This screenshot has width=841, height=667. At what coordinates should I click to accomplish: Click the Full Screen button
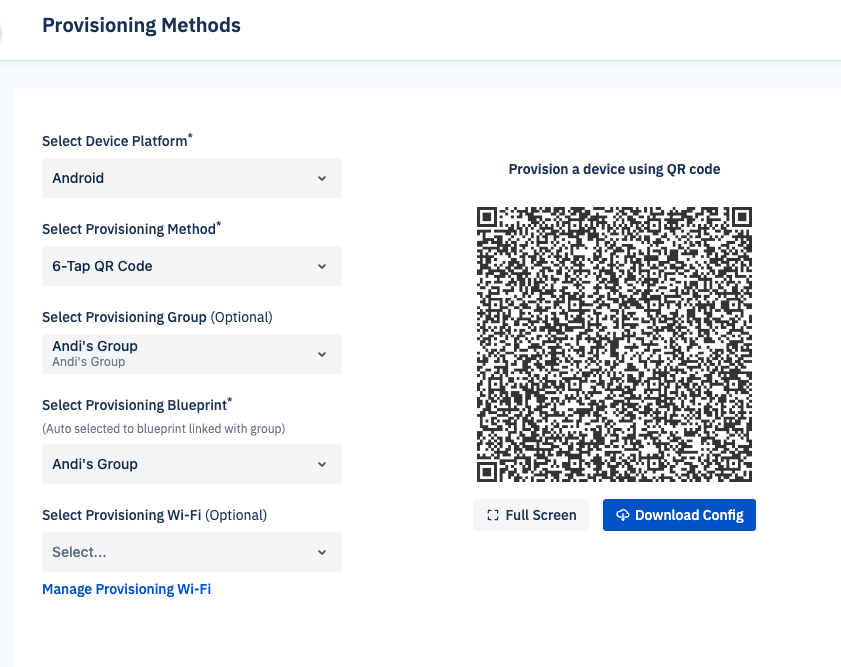[530, 515]
